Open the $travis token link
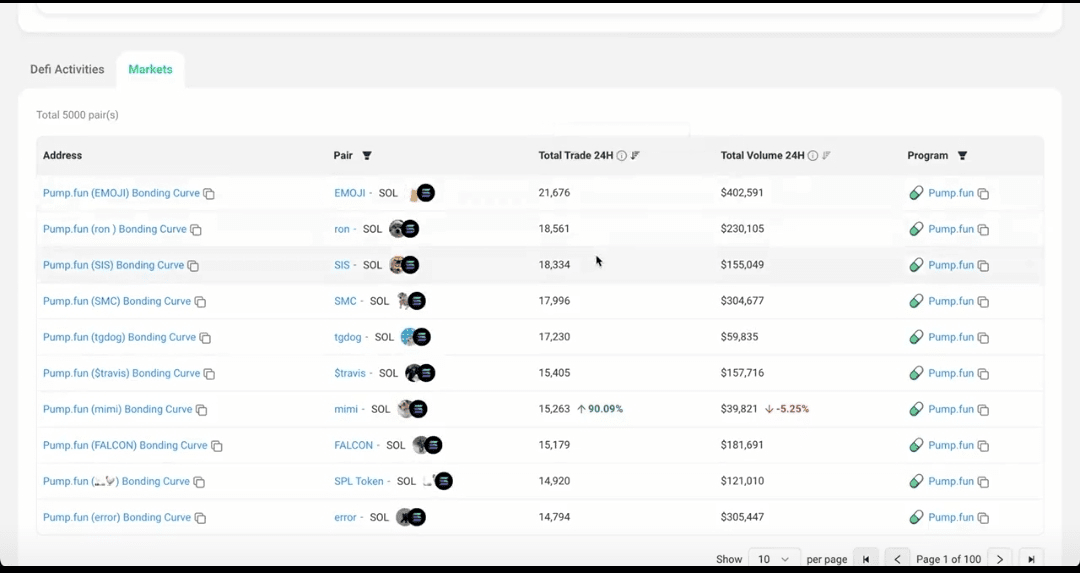Viewport: 1080px width, 573px height. pyautogui.click(x=350, y=373)
